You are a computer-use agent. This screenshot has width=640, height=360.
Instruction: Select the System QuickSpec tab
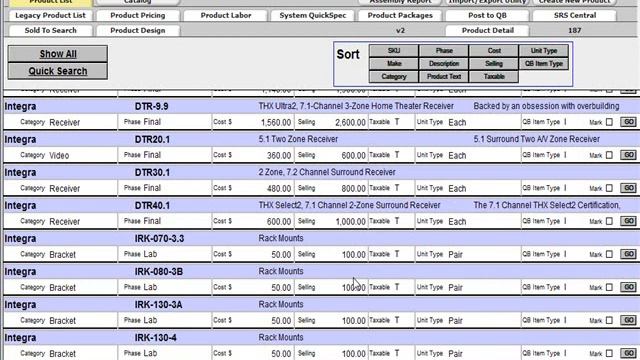pos(313,16)
